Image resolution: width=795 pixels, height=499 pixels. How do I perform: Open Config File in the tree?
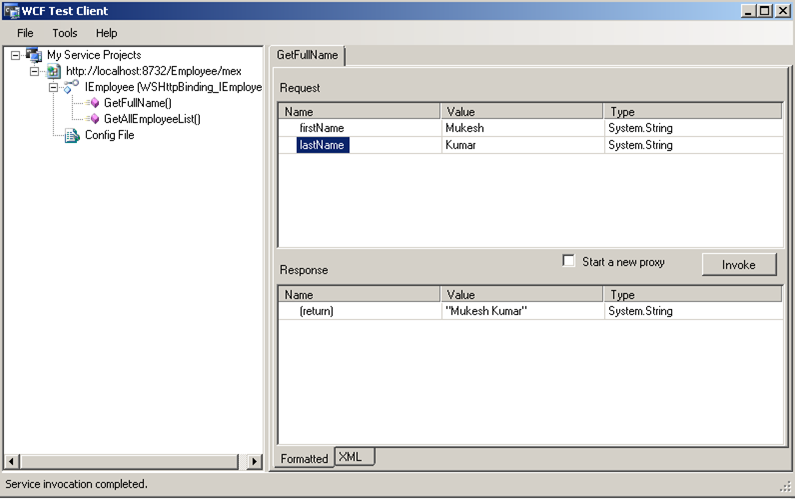click(x=110, y=135)
